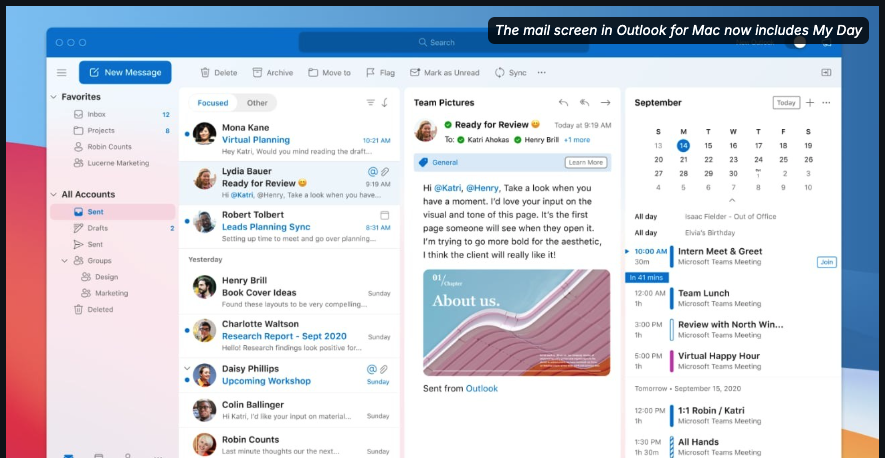The height and width of the screenshot is (458, 885).
Task: Open the Sent folder below Drafts
Action: [111, 245]
